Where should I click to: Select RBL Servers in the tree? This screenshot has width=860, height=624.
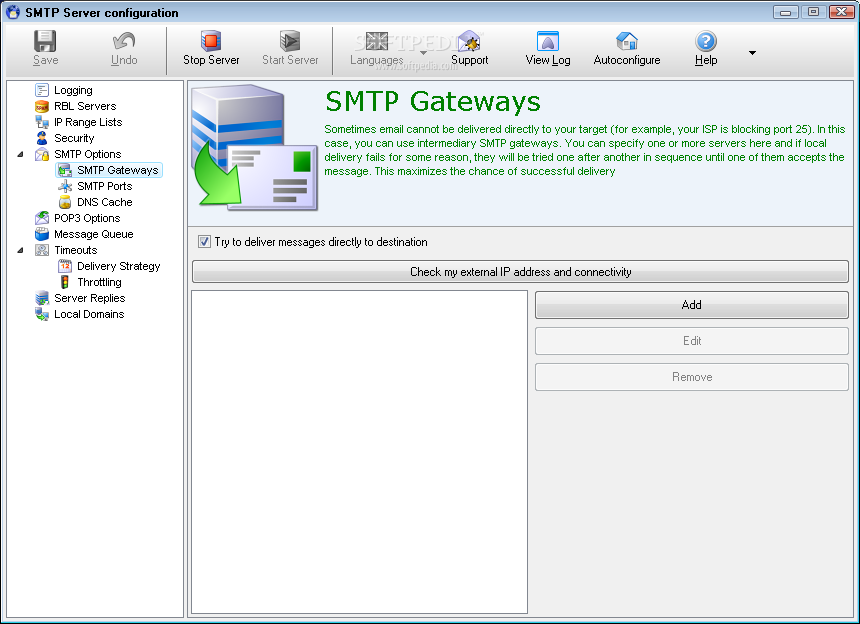[85, 106]
